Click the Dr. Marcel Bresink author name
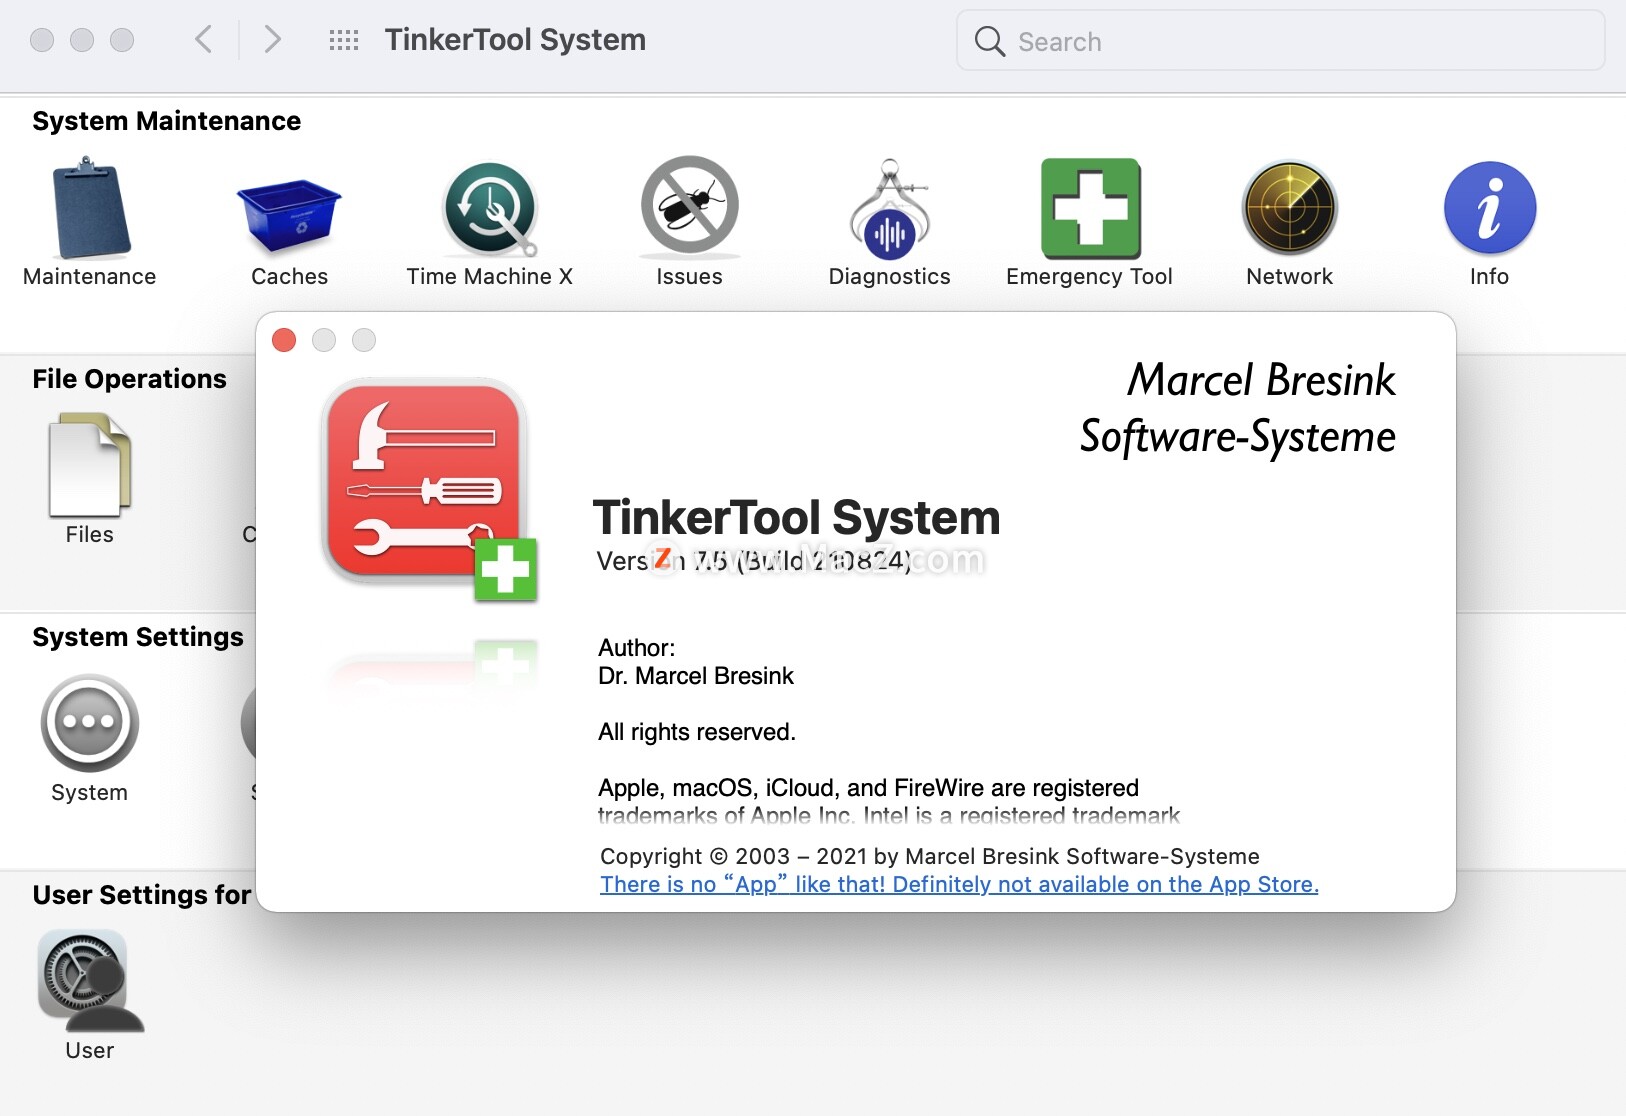The height and width of the screenshot is (1116, 1626). (x=696, y=676)
